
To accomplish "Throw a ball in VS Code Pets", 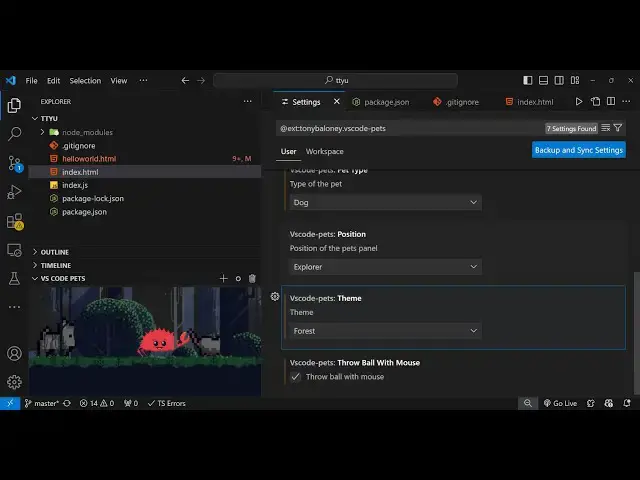I will (238, 279).
